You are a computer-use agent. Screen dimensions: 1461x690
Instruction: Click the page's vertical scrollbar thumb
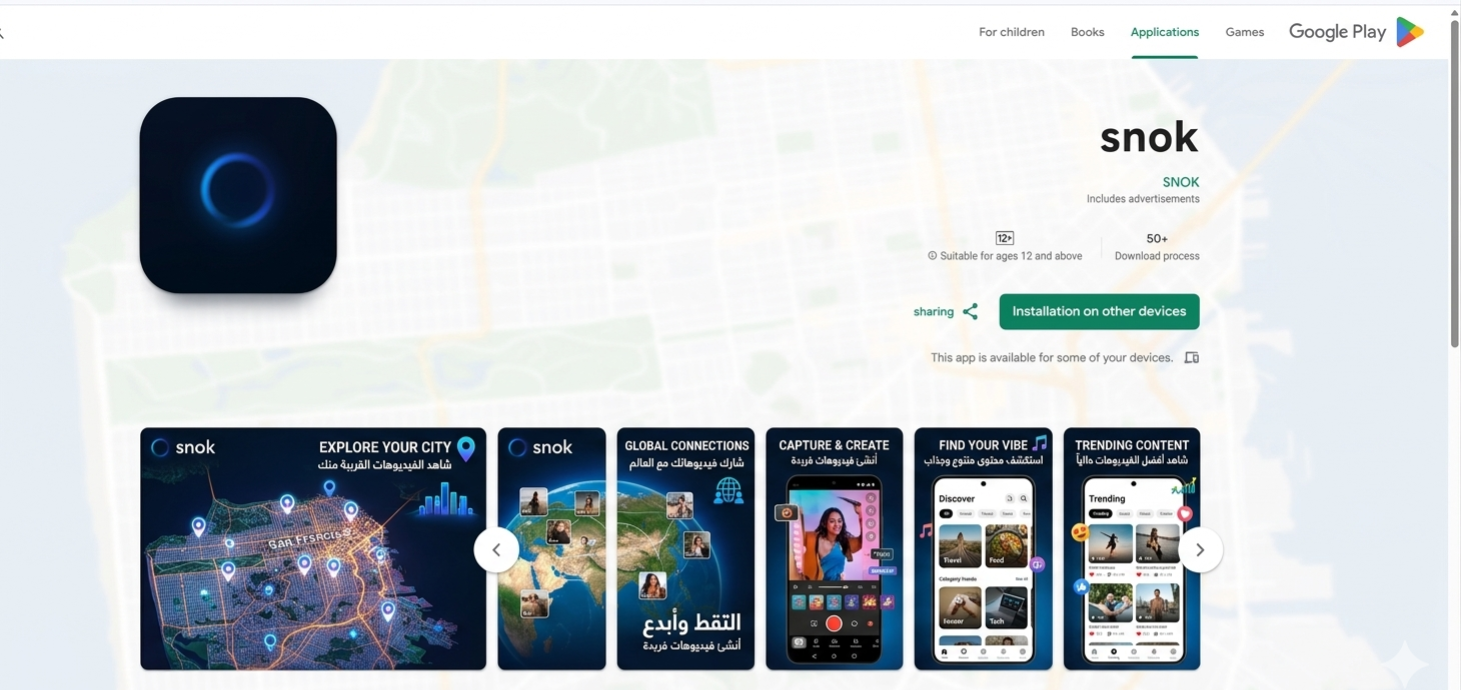[x=1454, y=184]
